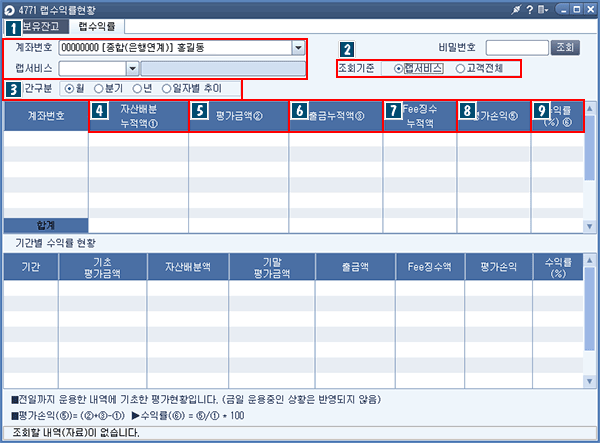Click the 자산배분액 column header

(x=188, y=267)
